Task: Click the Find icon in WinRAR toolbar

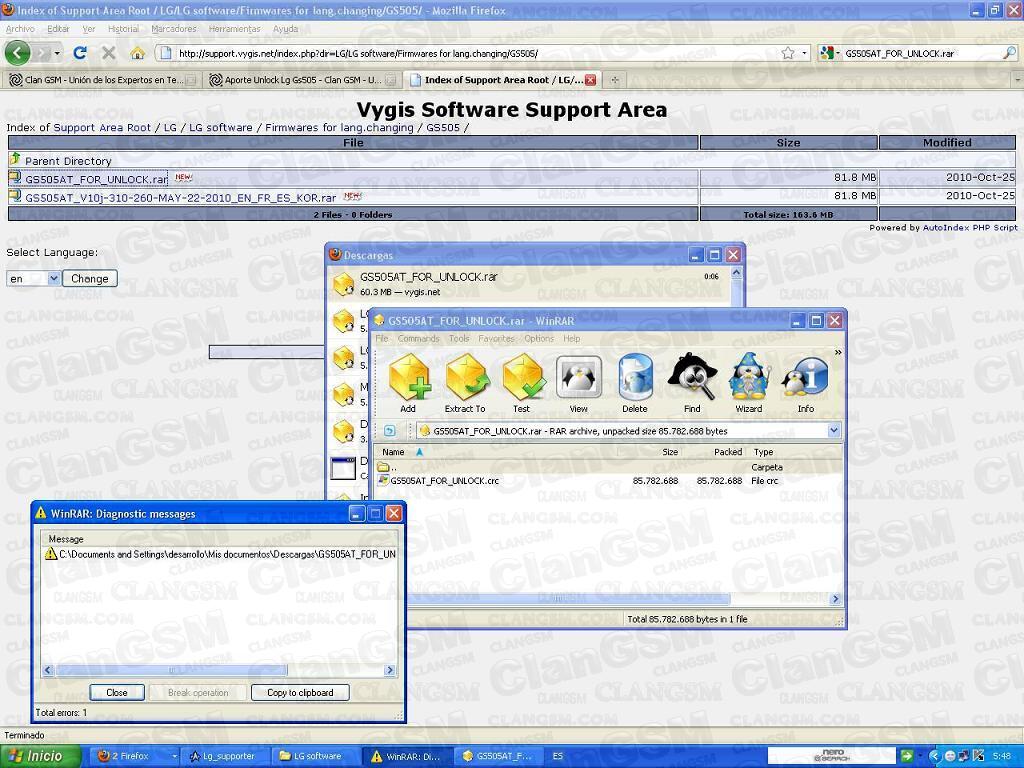Action: pos(692,383)
